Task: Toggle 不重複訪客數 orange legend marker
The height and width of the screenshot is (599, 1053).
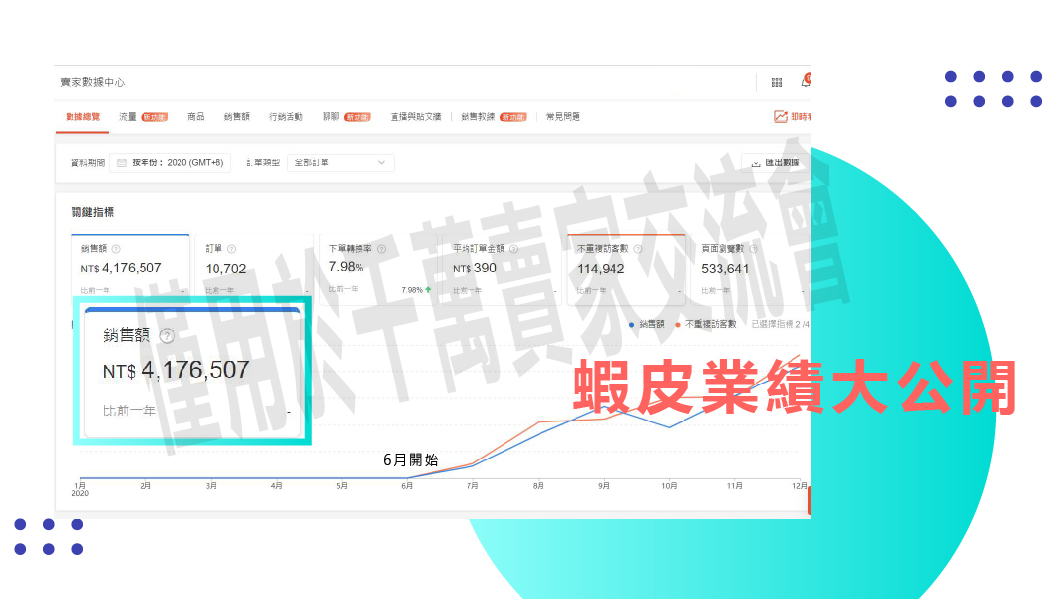Action: pos(678,324)
